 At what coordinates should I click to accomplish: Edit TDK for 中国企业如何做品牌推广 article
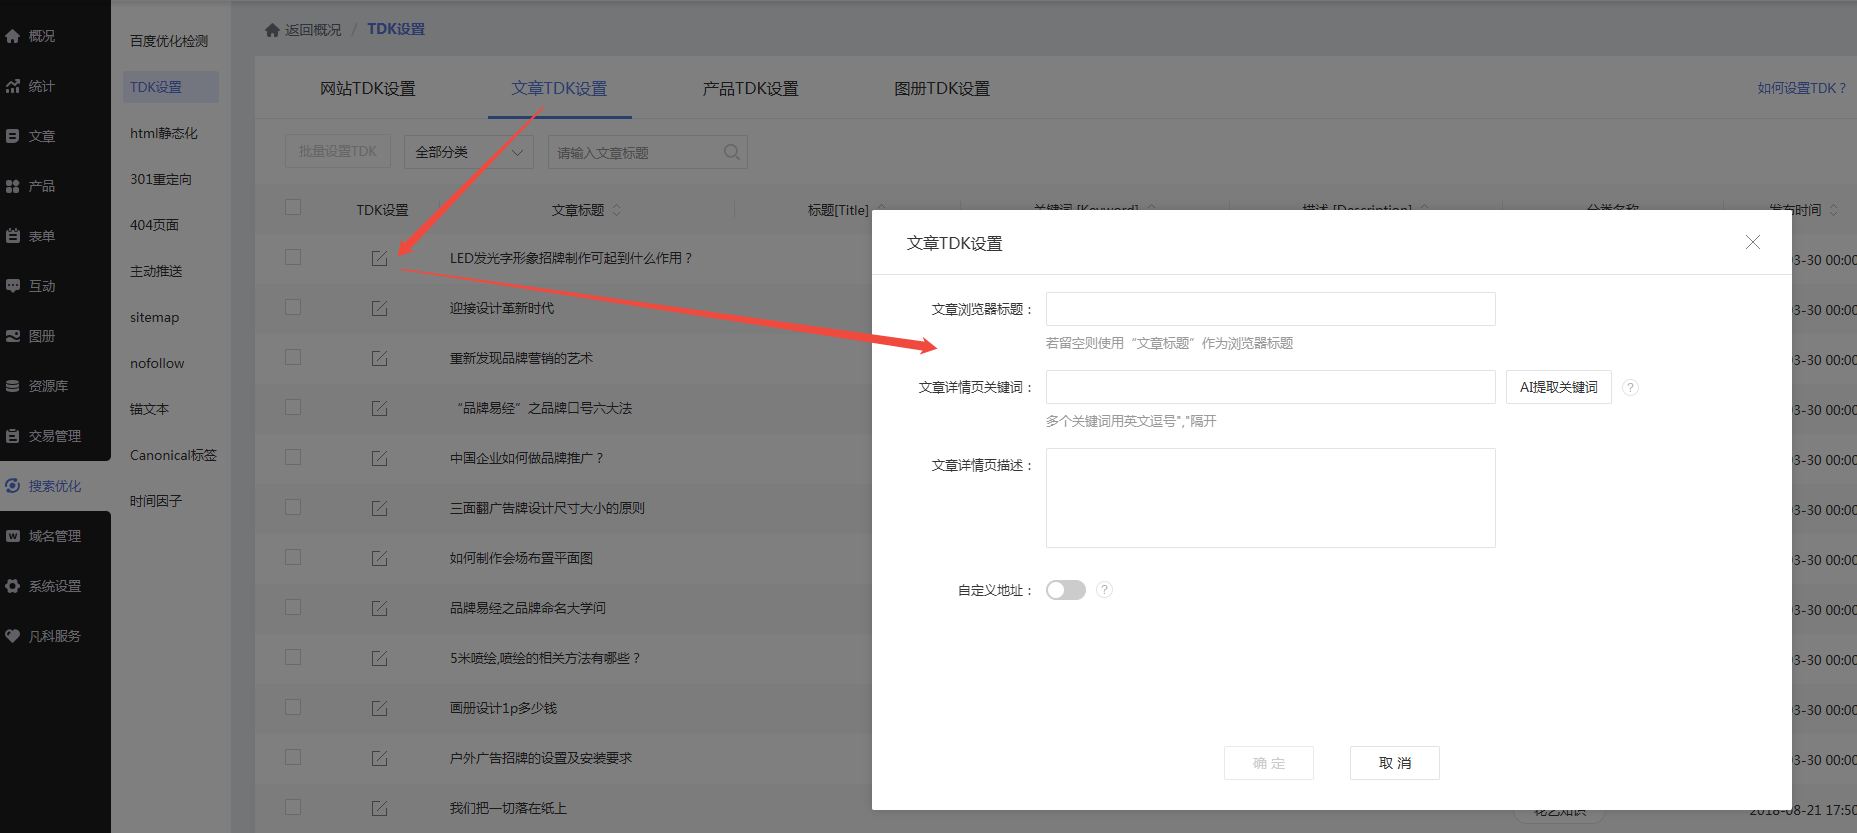[x=380, y=458]
